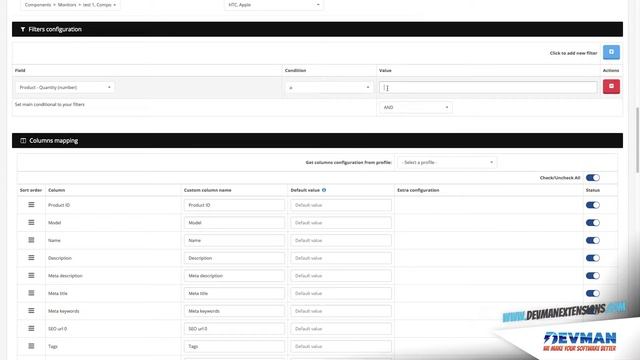Click Default value field for Meta title
Viewport: 640px width, 360px height.
pyautogui.click(x=341, y=293)
